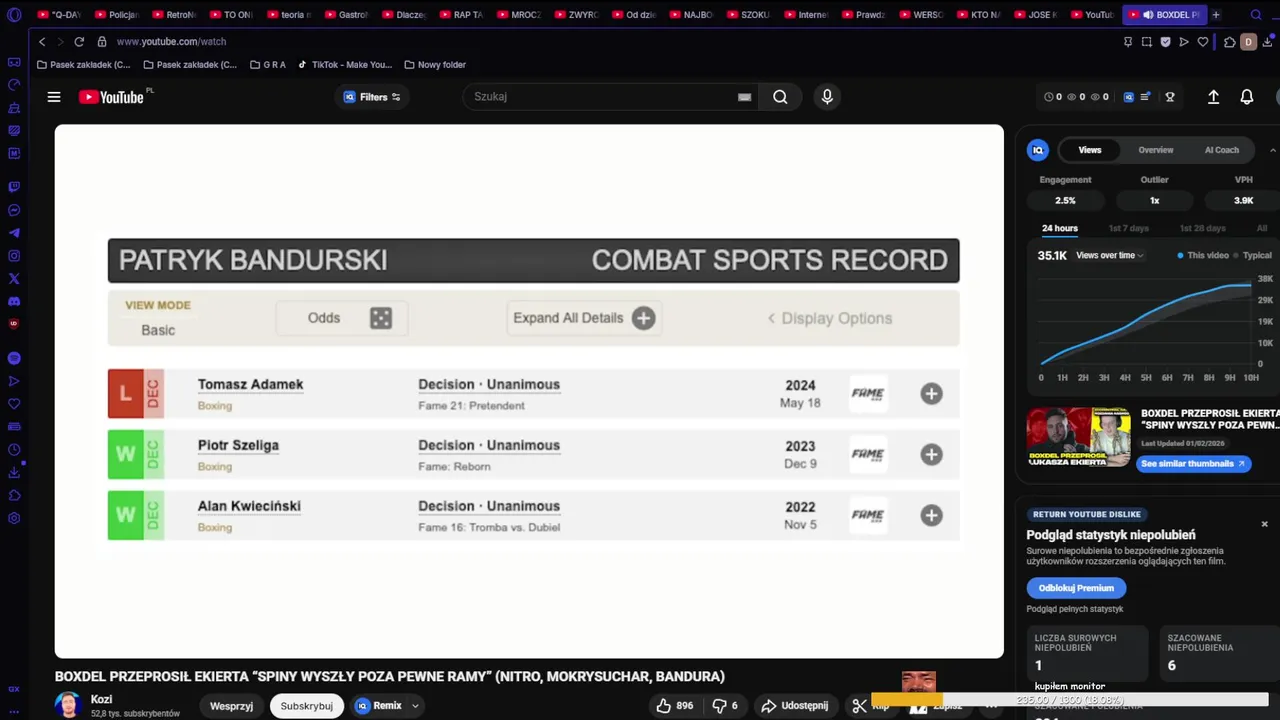Click the pin icon in address bar
The image size is (1280, 720).
pos(1128,42)
